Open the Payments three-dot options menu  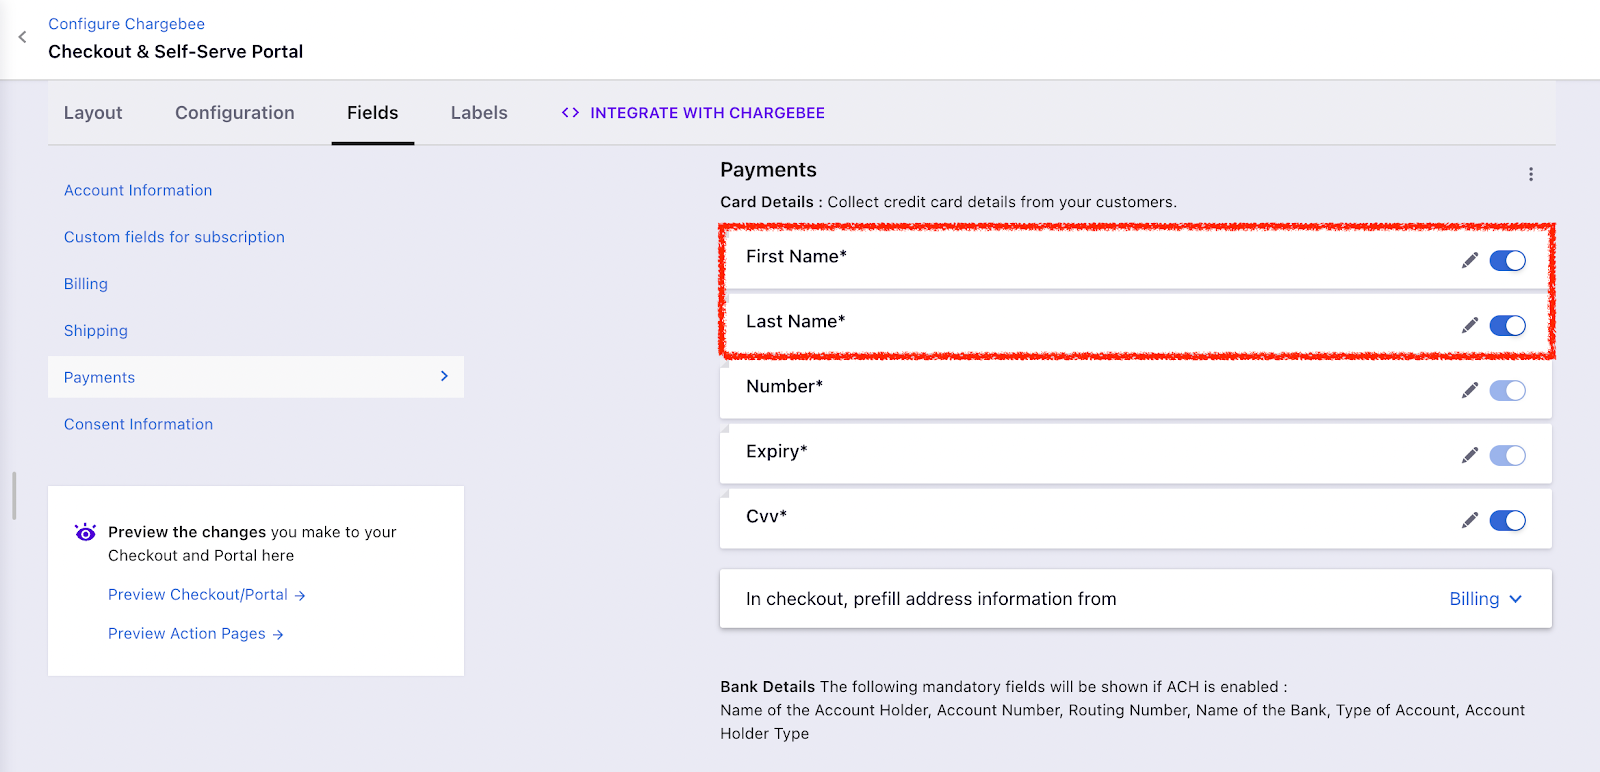coord(1530,174)
